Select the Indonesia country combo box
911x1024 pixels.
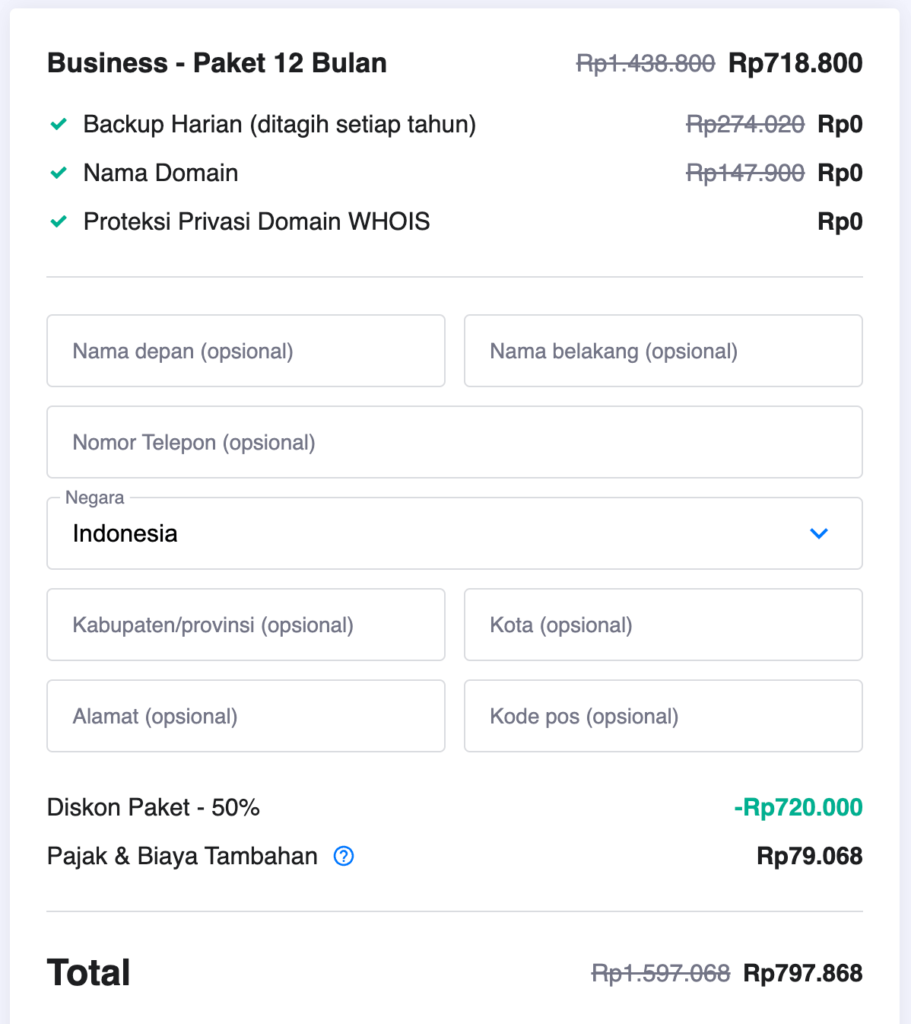tap(440, 534)
